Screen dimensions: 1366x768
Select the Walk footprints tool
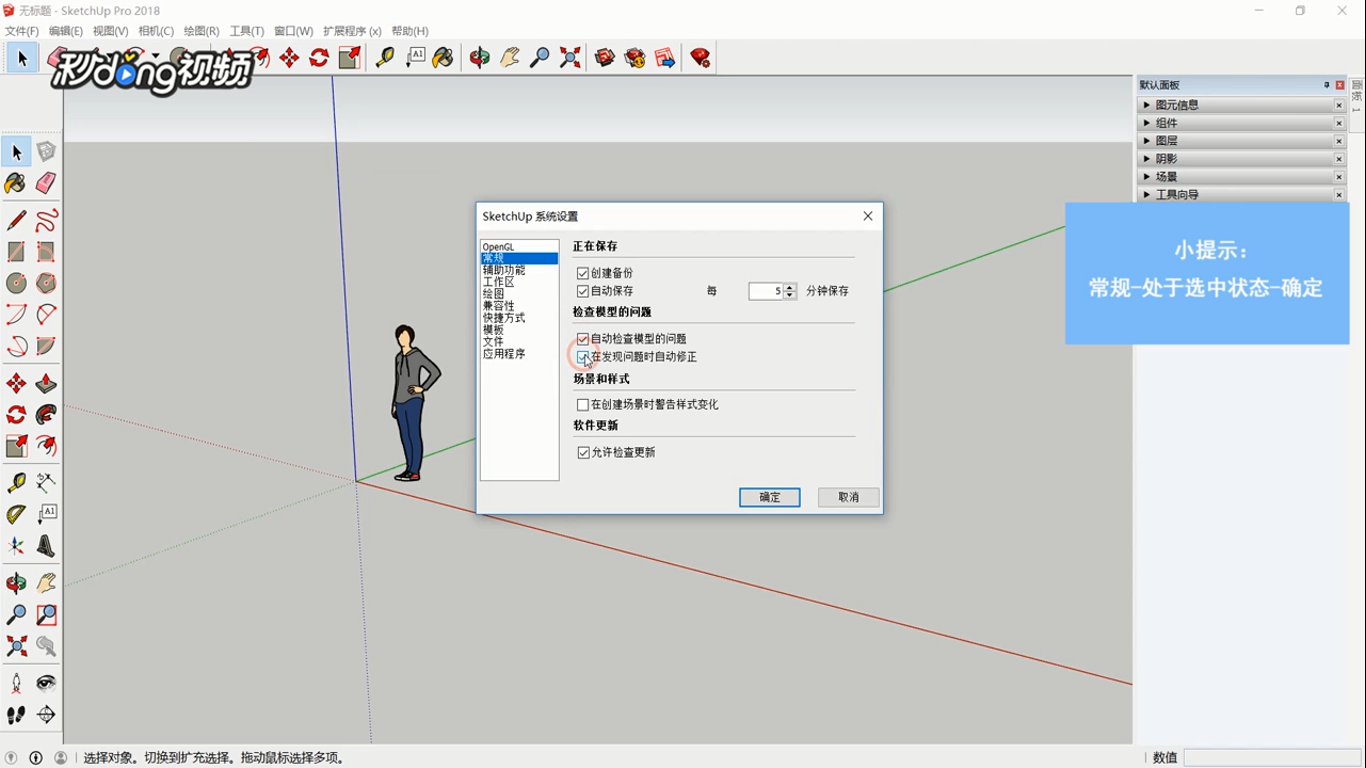click(16, 715)
